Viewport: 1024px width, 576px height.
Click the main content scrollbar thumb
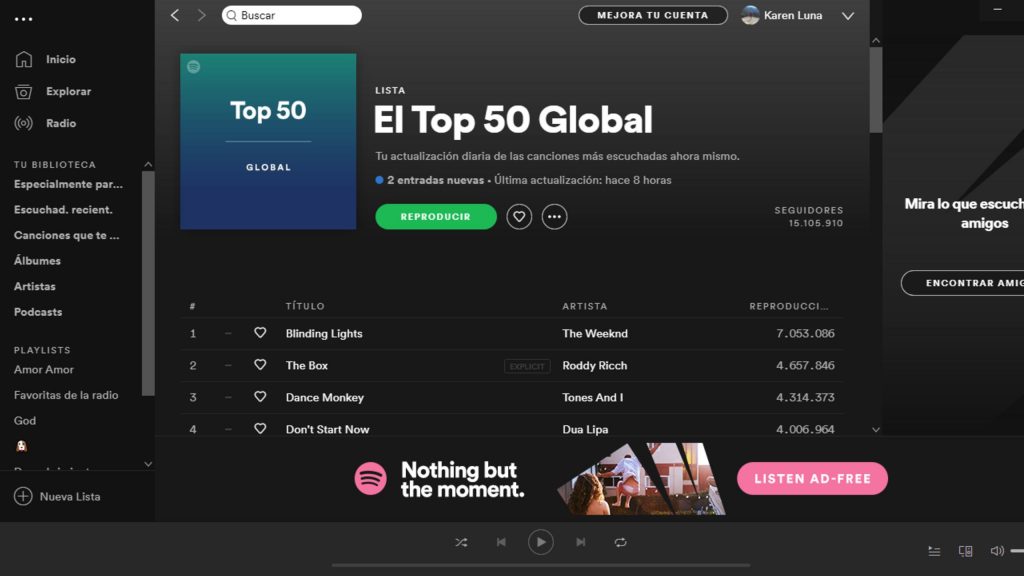[876, 89]
